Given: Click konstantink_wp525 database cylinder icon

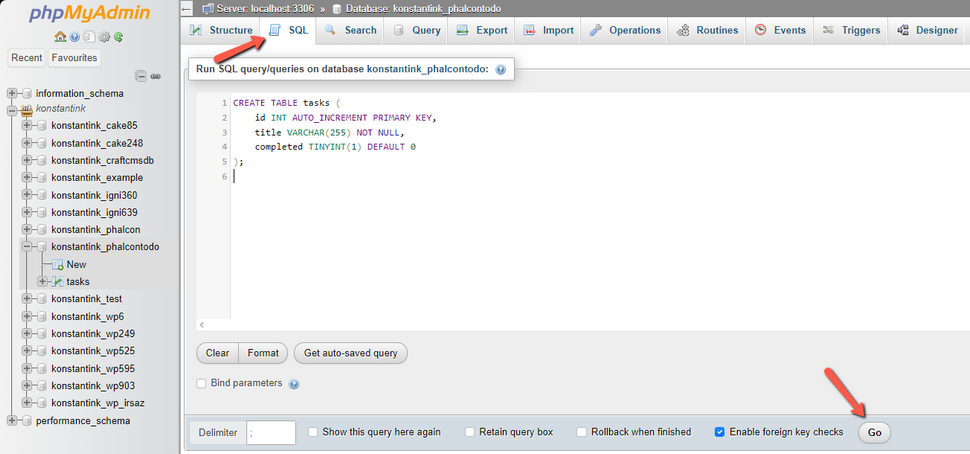Looking at the screenshot, I should pyautogui.click(x=42, y=351).
